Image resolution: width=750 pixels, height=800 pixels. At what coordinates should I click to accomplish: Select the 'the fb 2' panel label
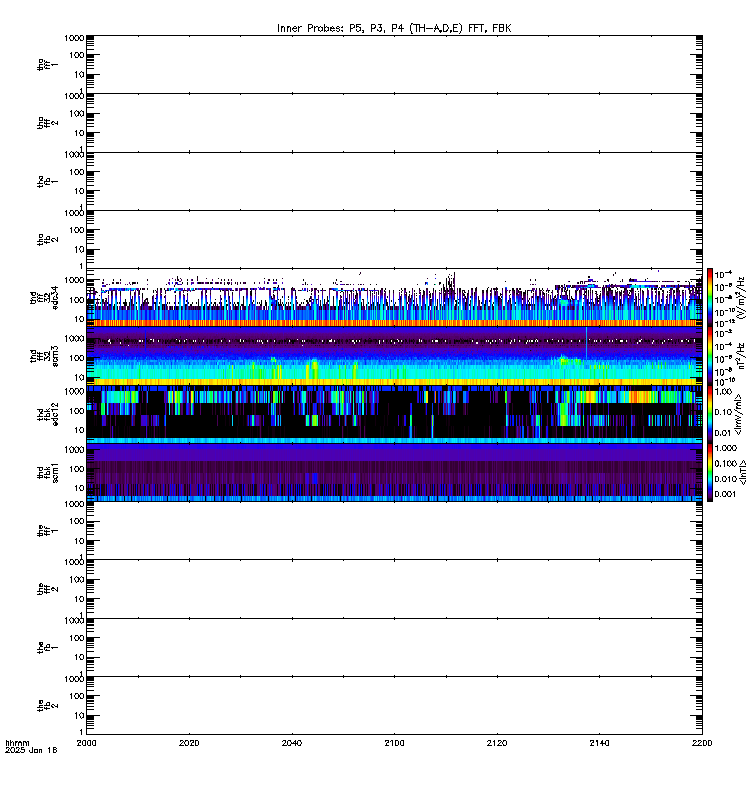pyautogui.click(x=47, y=706)
